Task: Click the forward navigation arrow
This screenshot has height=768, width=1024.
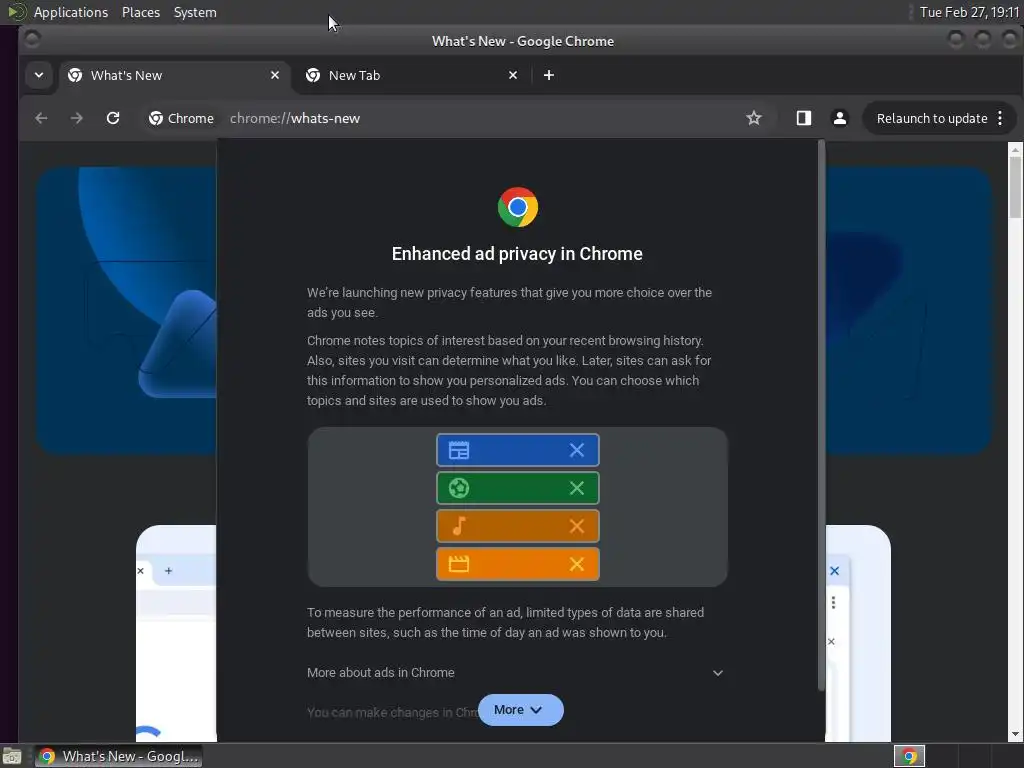Action: 76,118
